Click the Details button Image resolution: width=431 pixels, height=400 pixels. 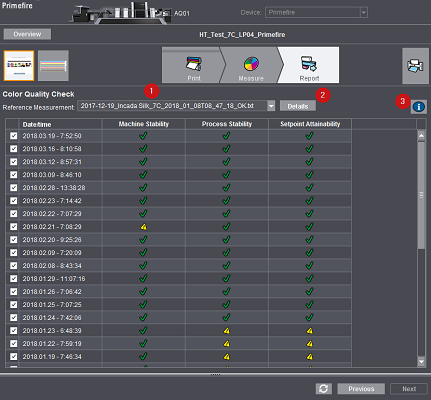point(298,106)
